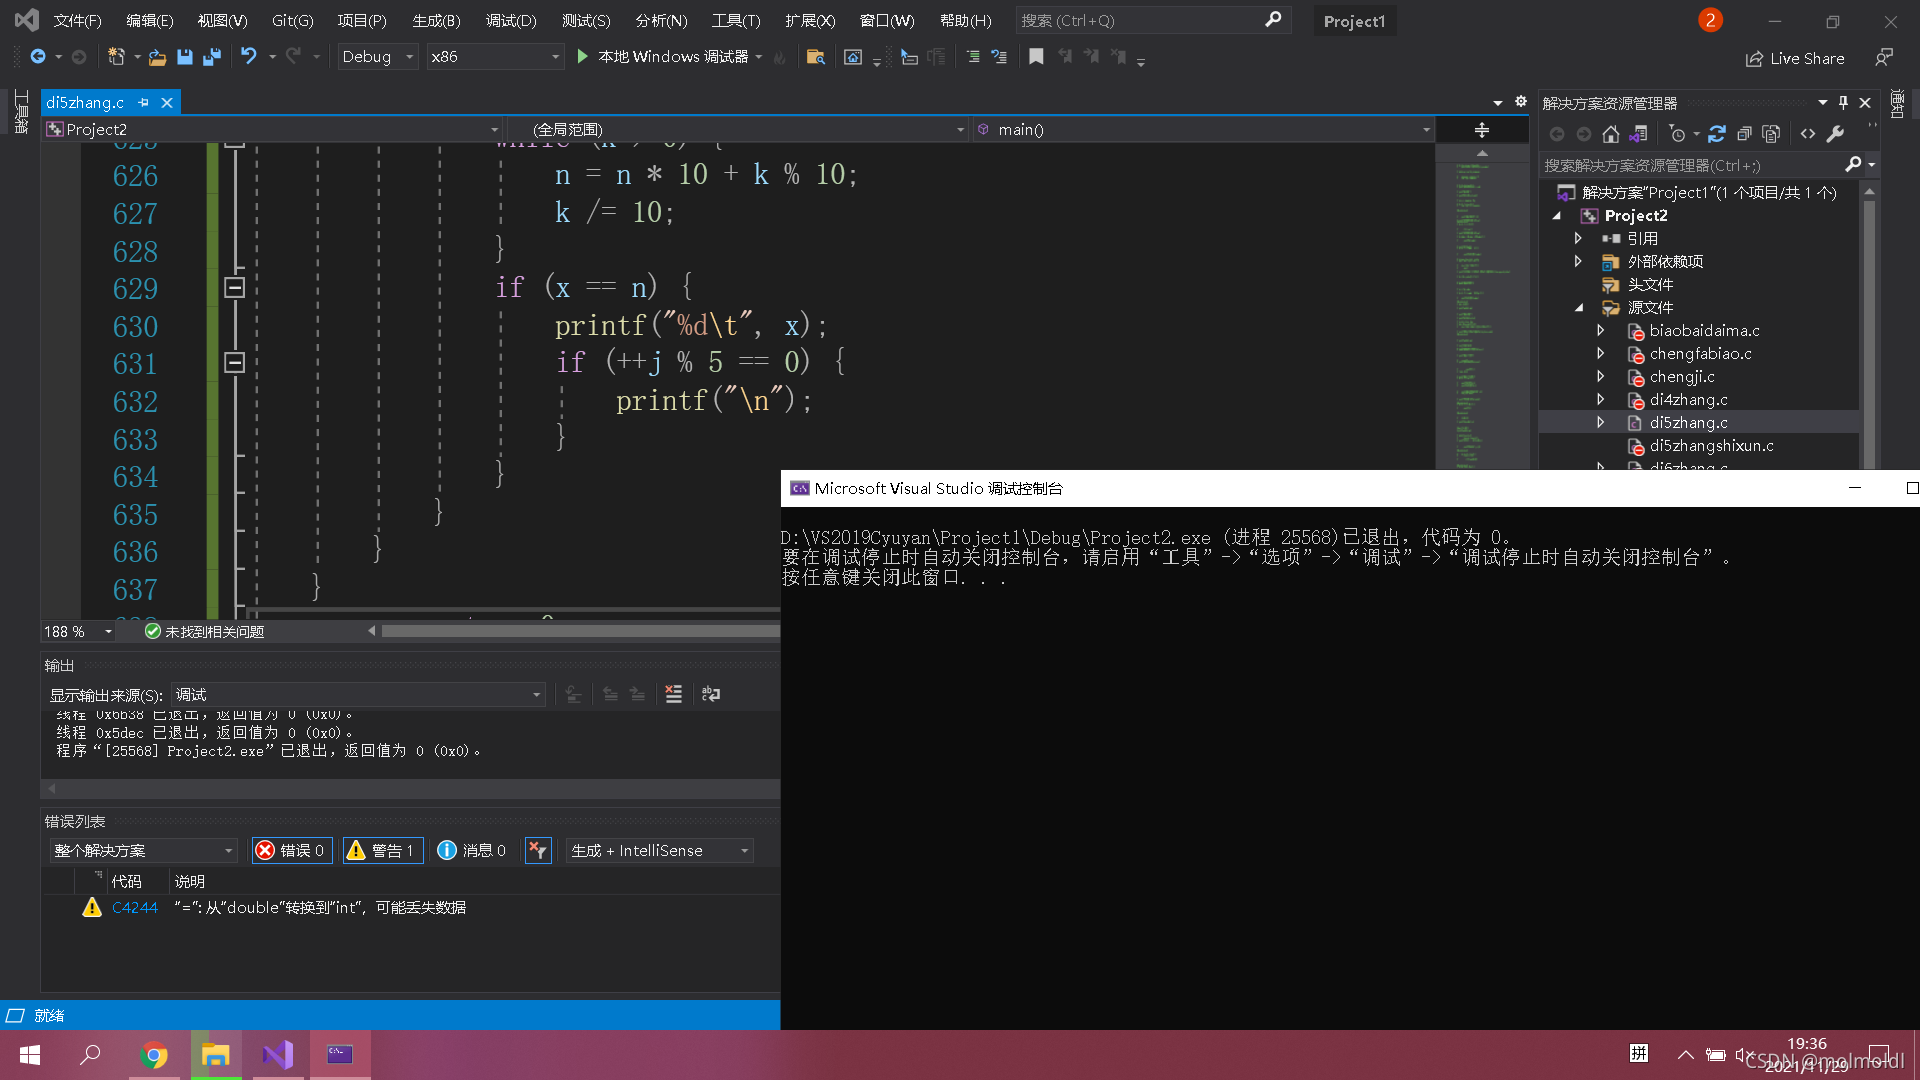Click pending changes filter clock icon
This screenshot has height=1080, width=1920.
[x=1678, y=134]
